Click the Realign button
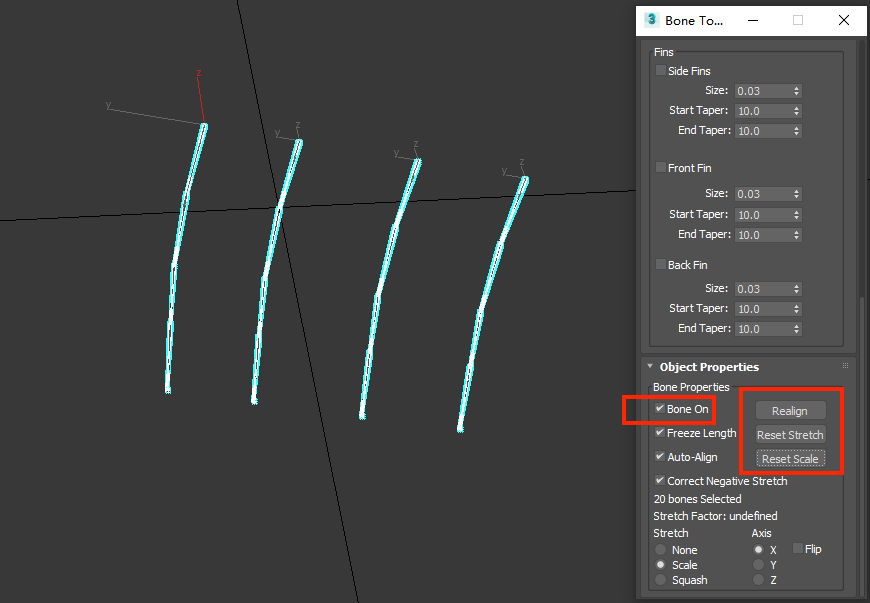Image resolution: width=870 pixels, height=603 pixels. (x=790, y=411)
